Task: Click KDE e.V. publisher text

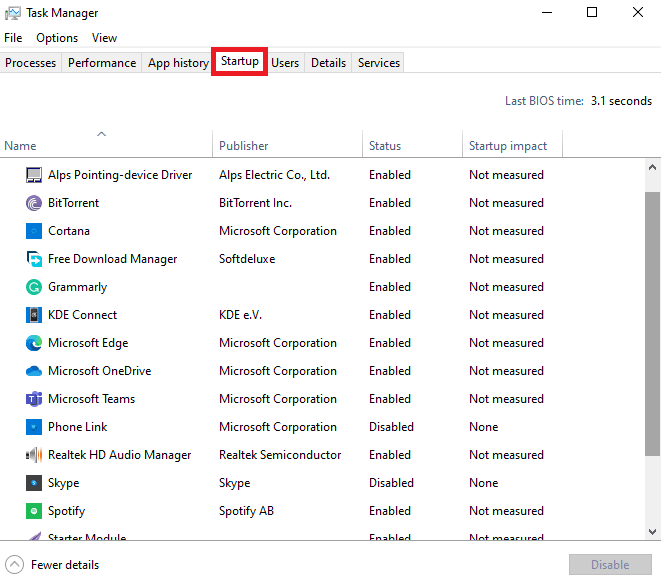Action: click(240, 315)
